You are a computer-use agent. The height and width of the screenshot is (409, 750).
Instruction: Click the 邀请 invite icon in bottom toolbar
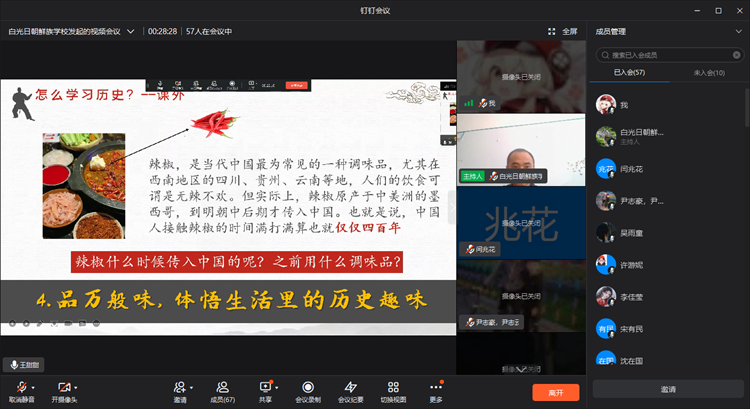(179, 386)
